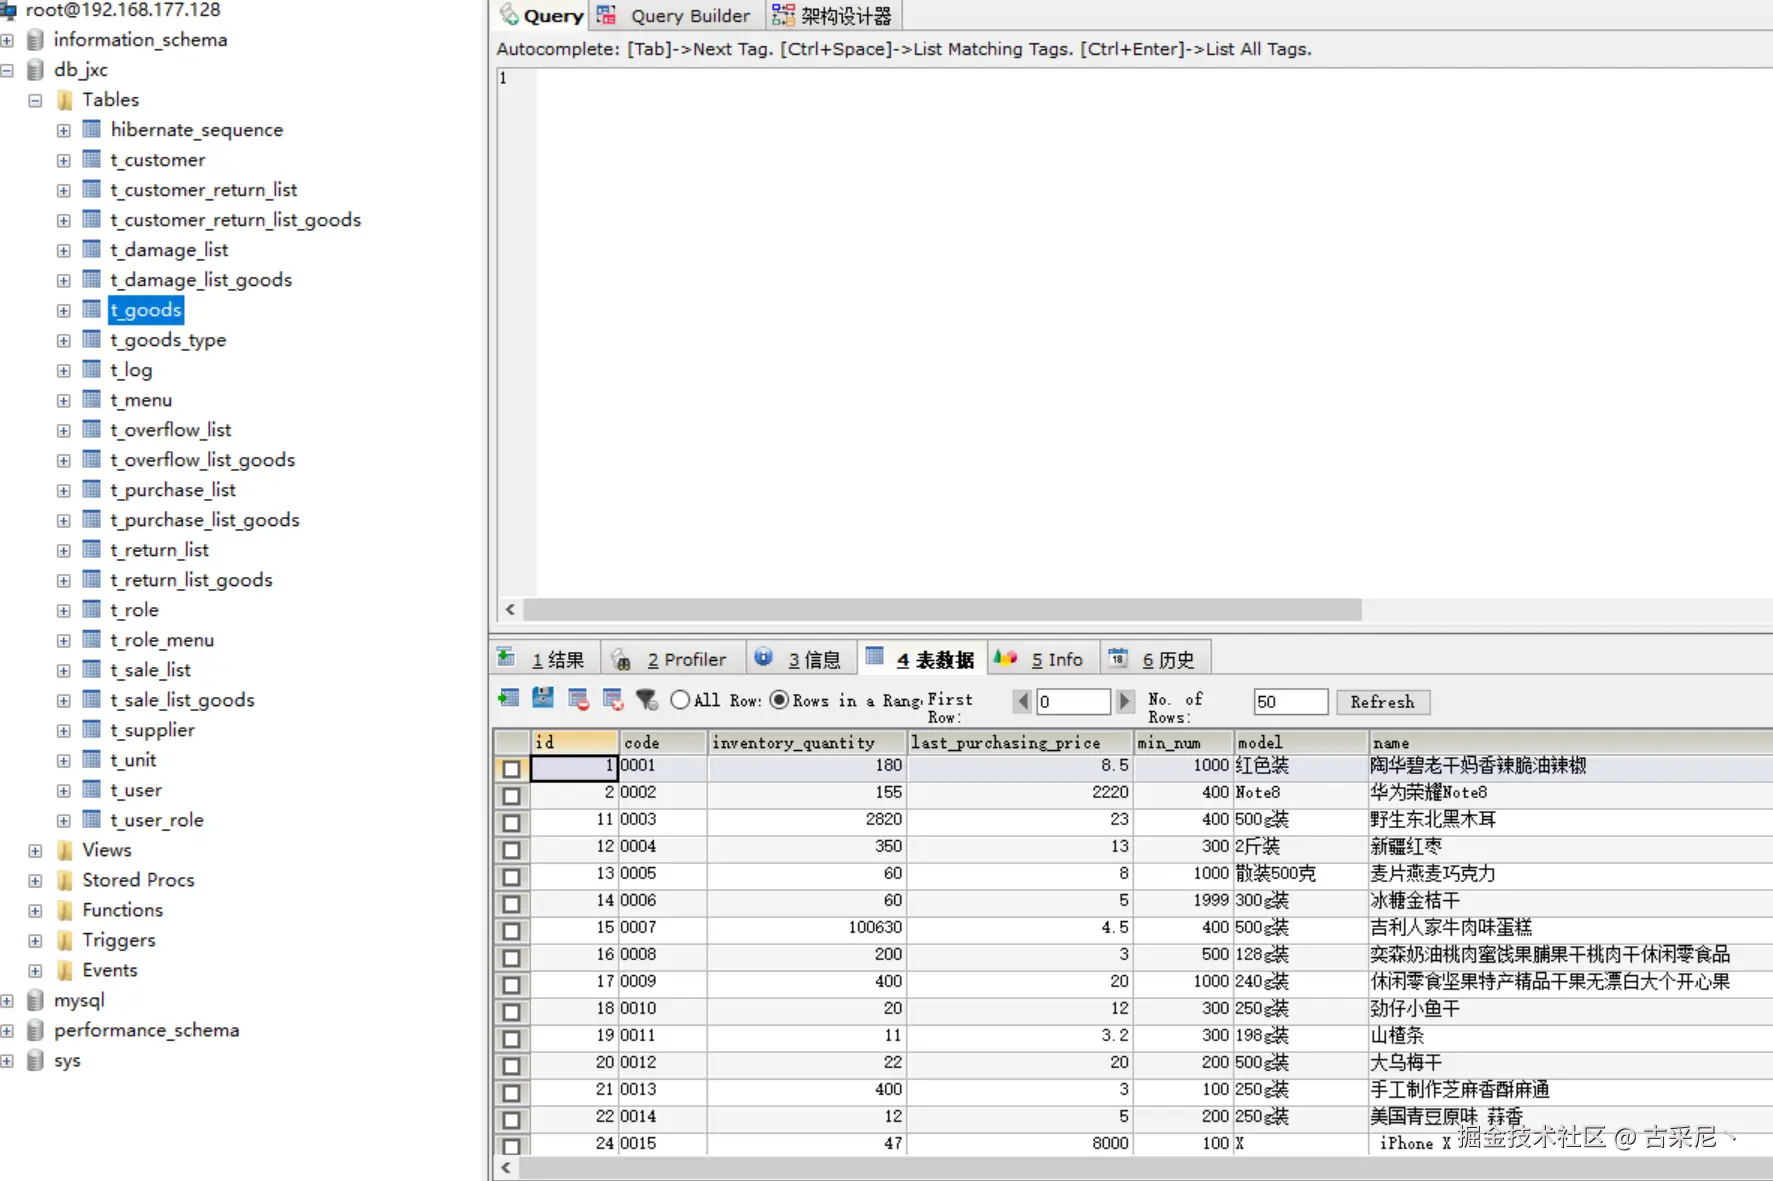Click the Tables folder icon
Screen dimensions: 1773x1181
(x=65, y=99)
